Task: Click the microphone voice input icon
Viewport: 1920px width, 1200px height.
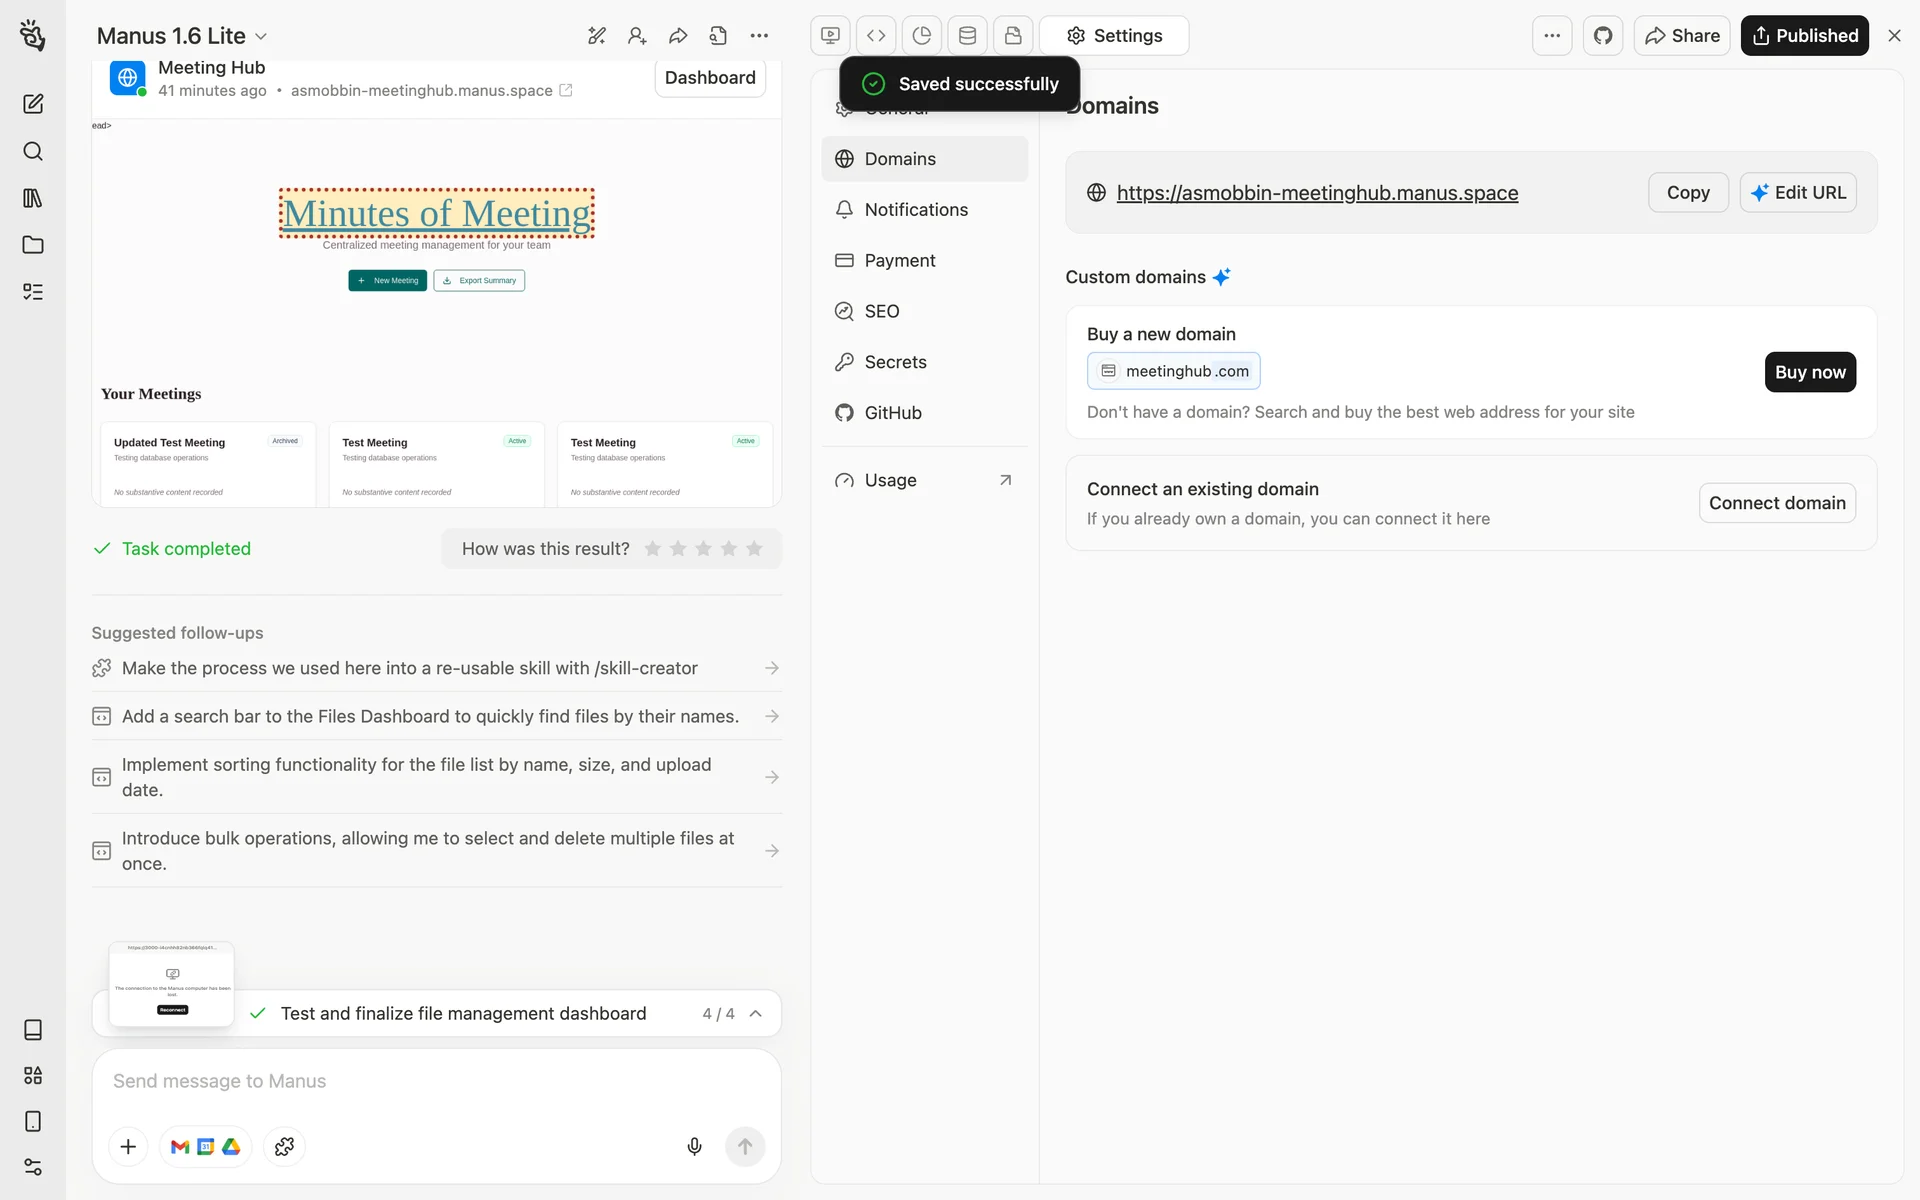Action: (x=694, y=1146)
